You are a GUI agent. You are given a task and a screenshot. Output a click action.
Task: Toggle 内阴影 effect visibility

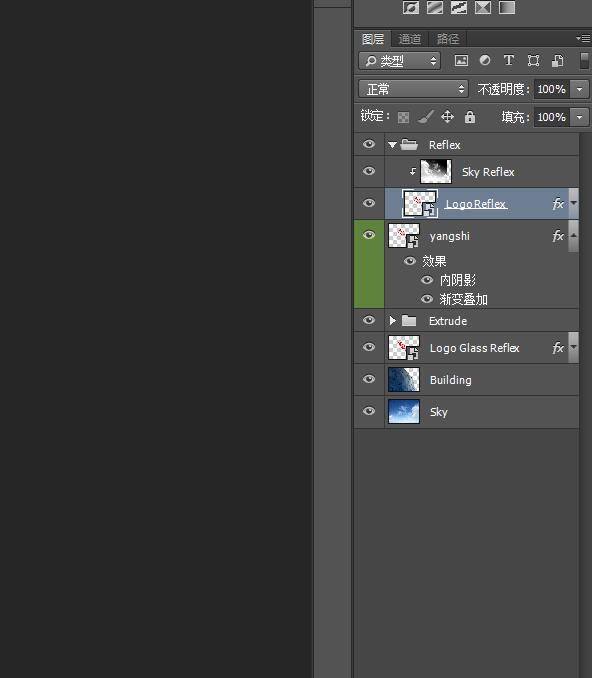pos(427,280)
